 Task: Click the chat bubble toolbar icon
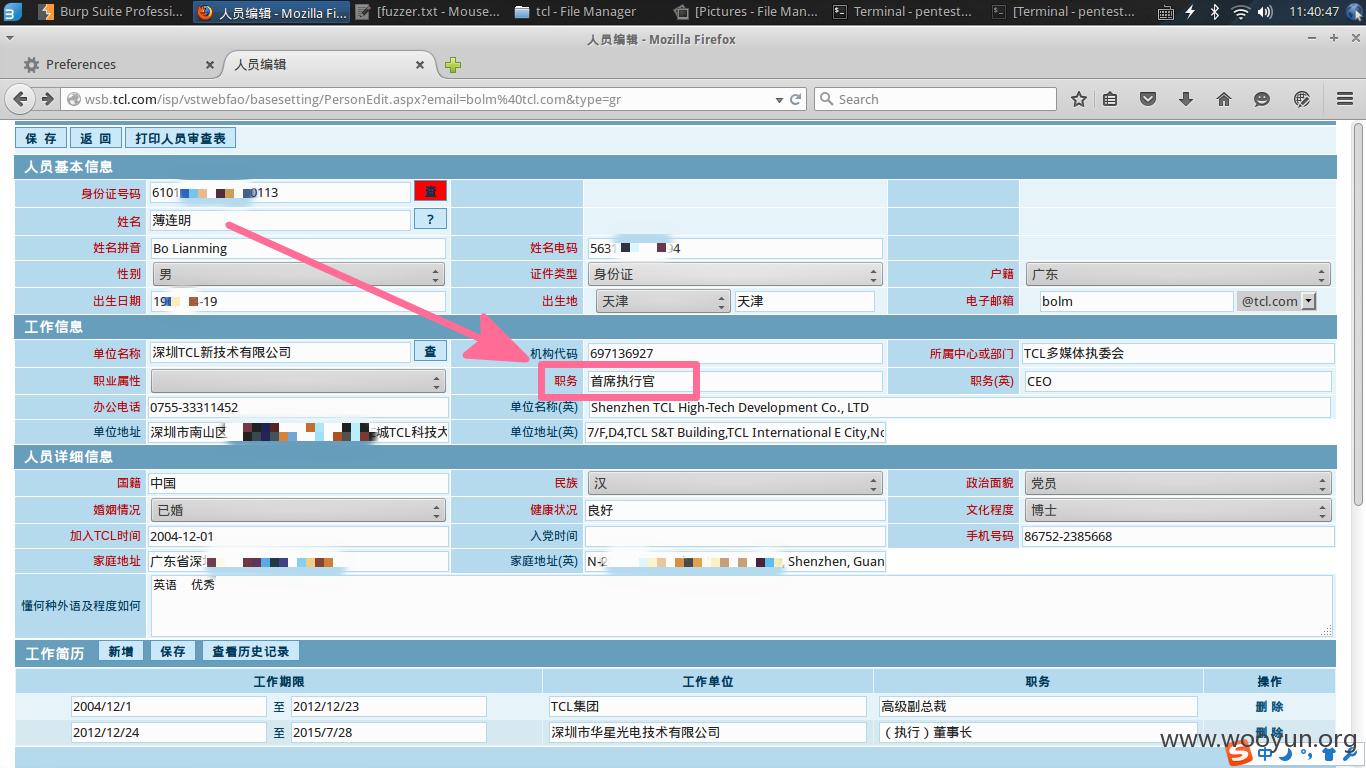coord(1262,99)
